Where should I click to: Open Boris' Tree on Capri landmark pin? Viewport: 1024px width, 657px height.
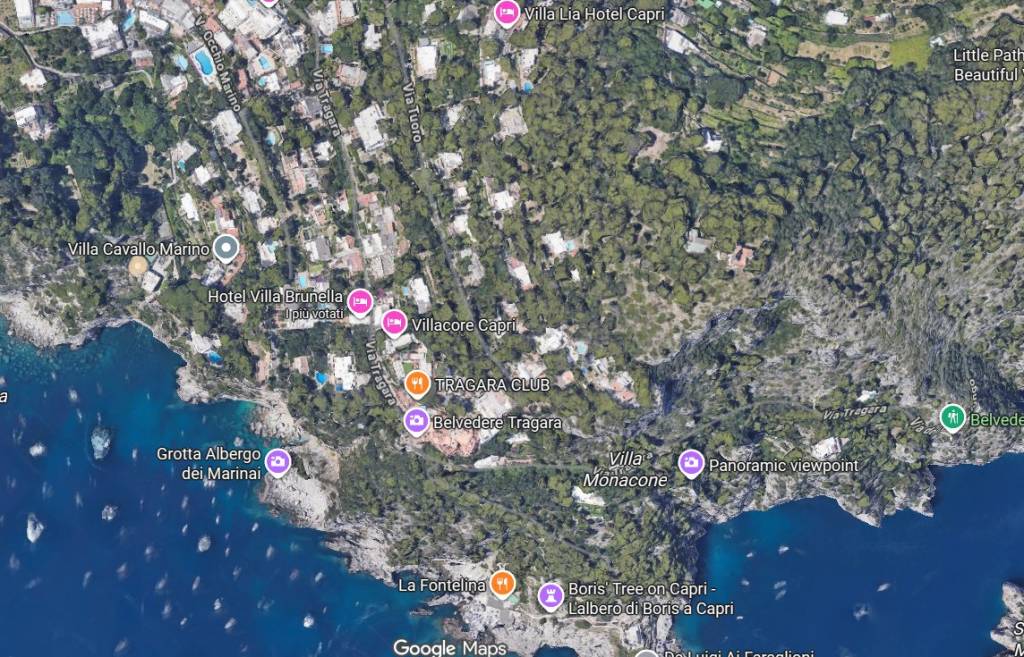pyautogui.click(x=551, y=596)
